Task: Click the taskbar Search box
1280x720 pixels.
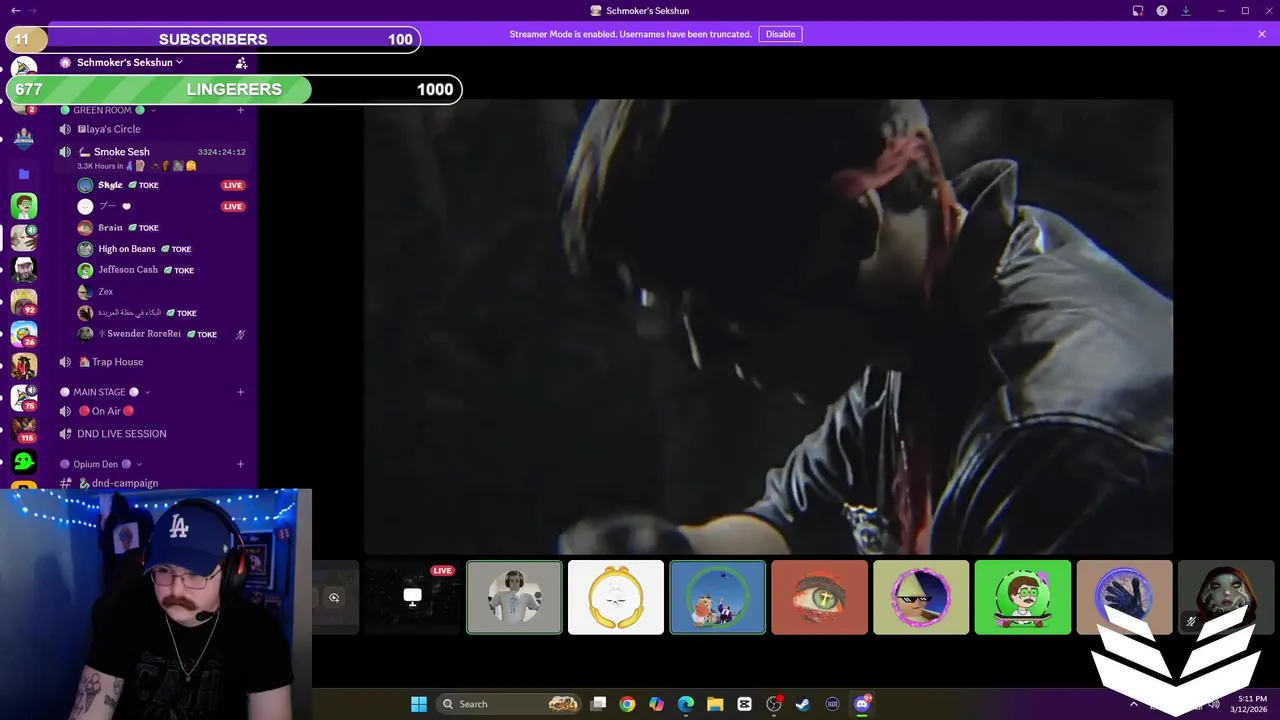Action: pos(510,704)
